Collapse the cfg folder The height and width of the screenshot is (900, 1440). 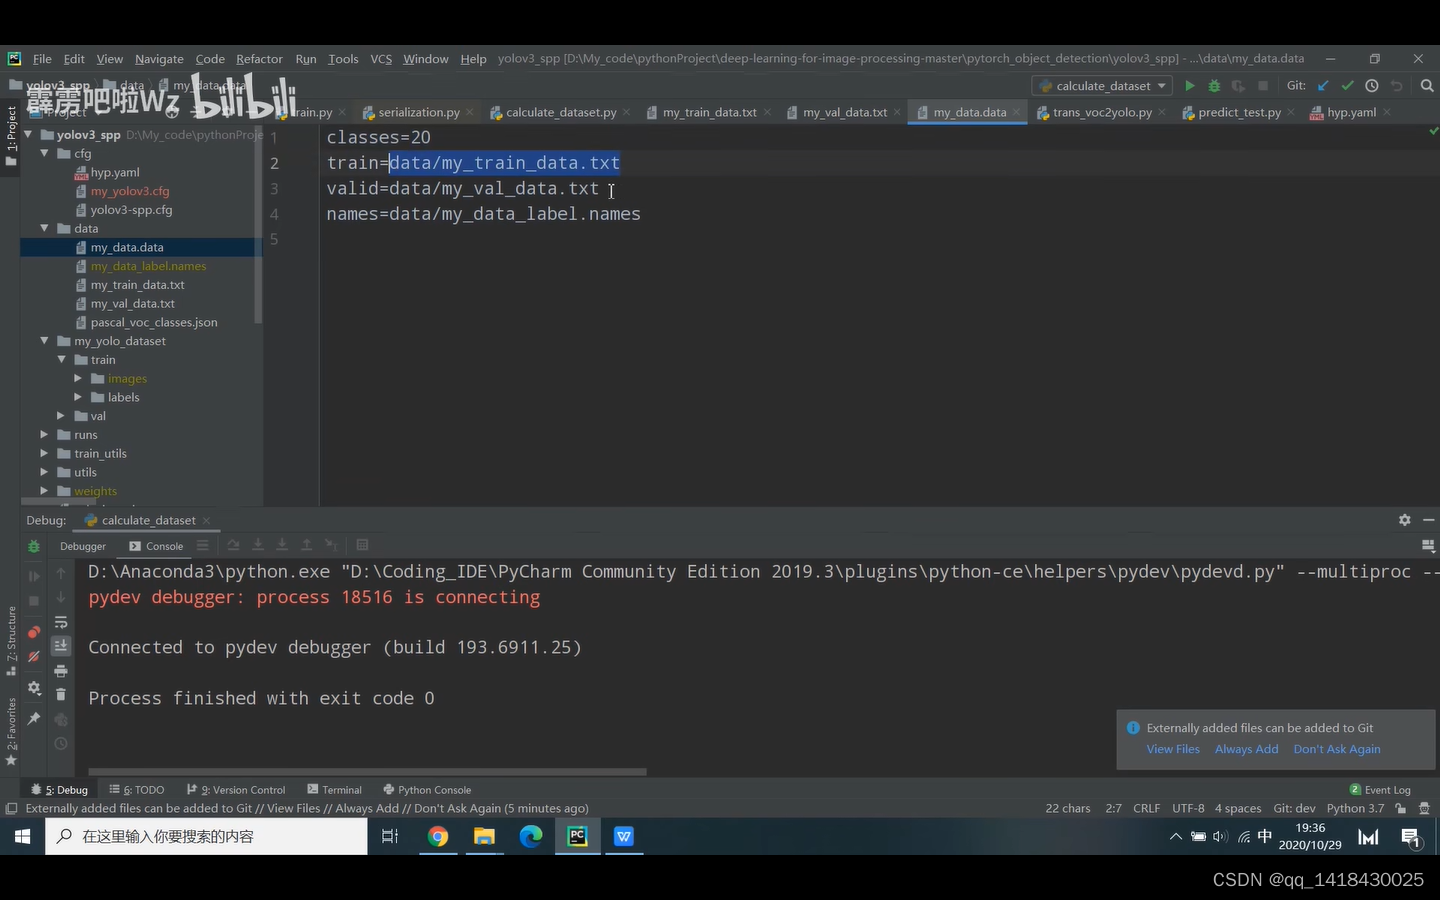point(44,153)
